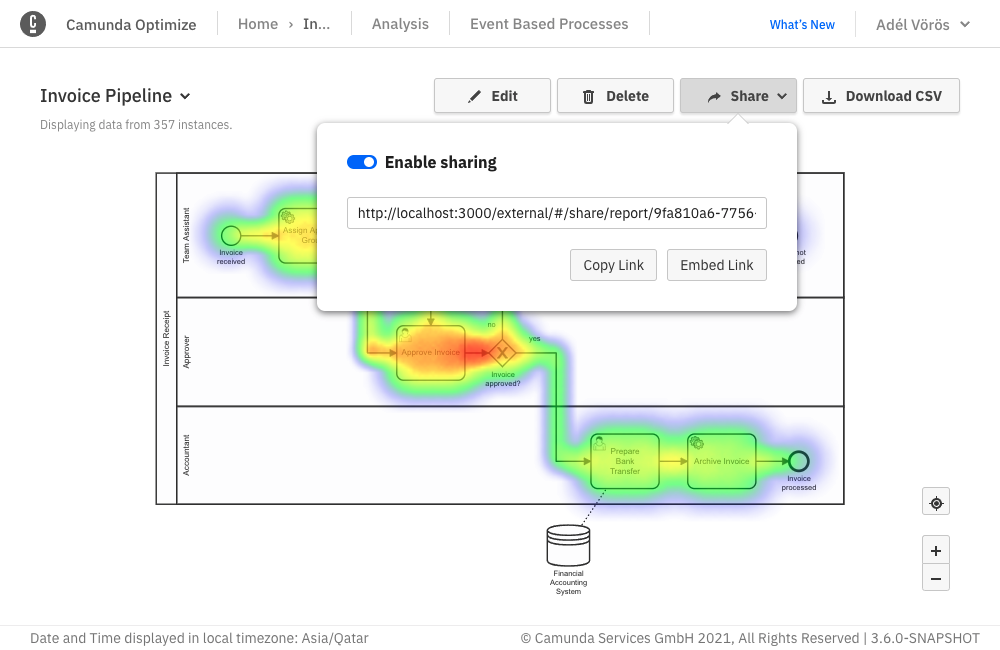Click the trash icon to delete the report
Image resolution: width=1000 pixels, height=650 pixels.
click(x=590, y=96)
